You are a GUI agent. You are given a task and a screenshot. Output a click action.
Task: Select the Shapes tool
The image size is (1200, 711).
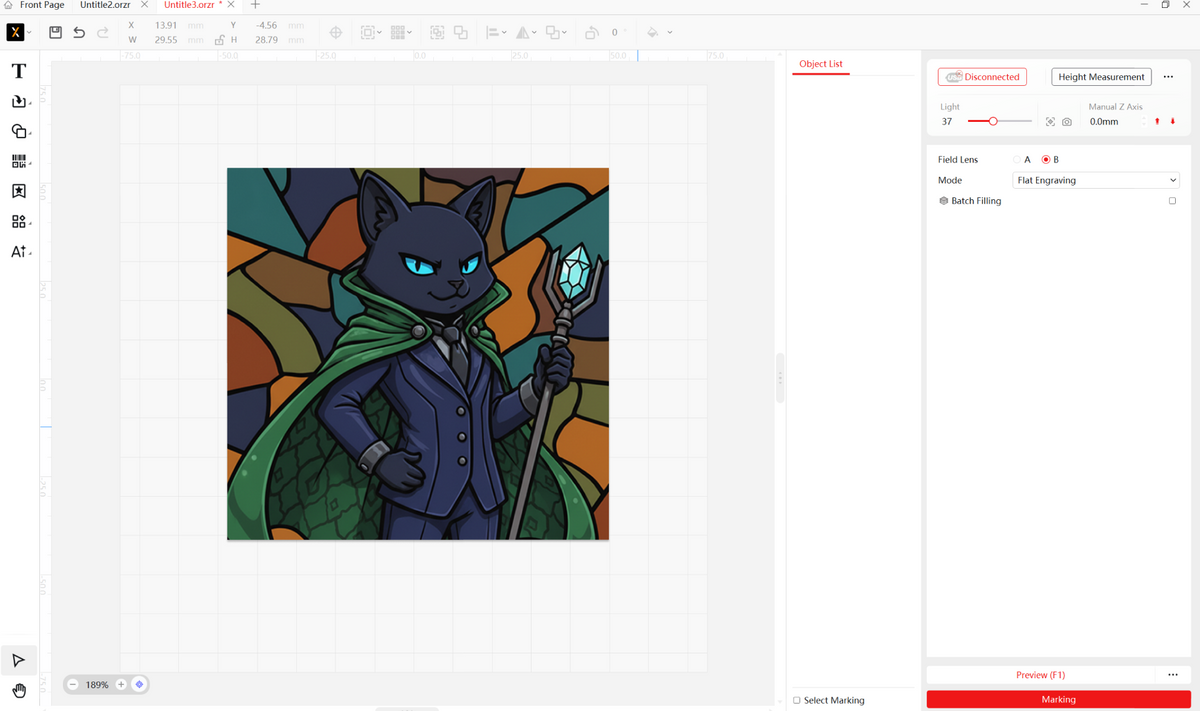(18, 131)
